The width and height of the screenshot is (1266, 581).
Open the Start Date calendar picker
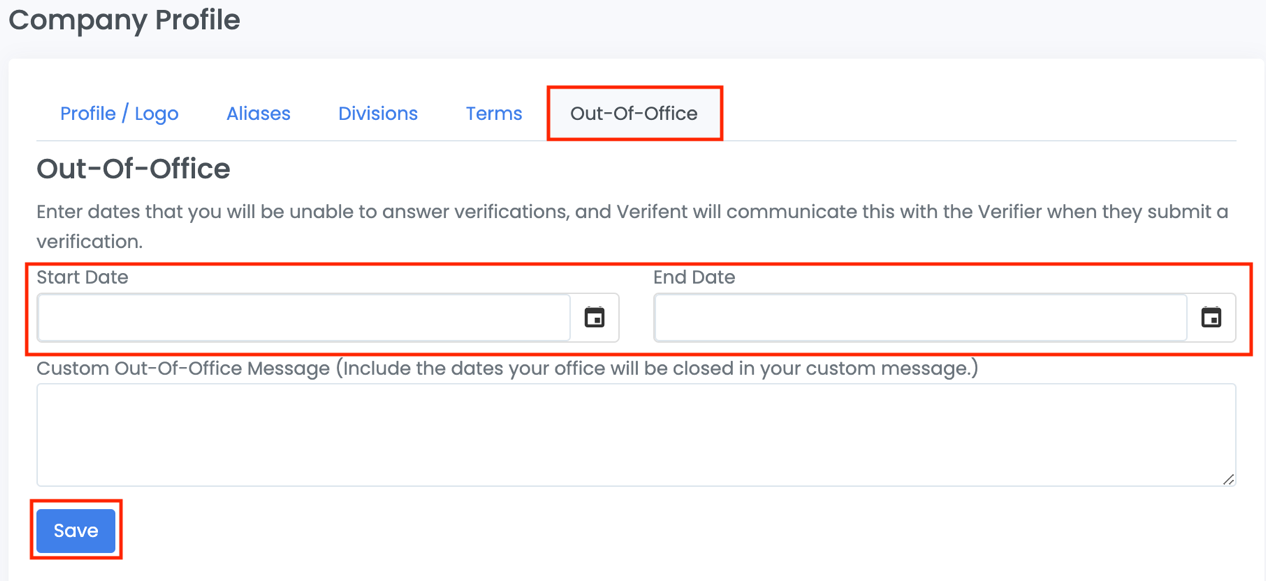595,318
